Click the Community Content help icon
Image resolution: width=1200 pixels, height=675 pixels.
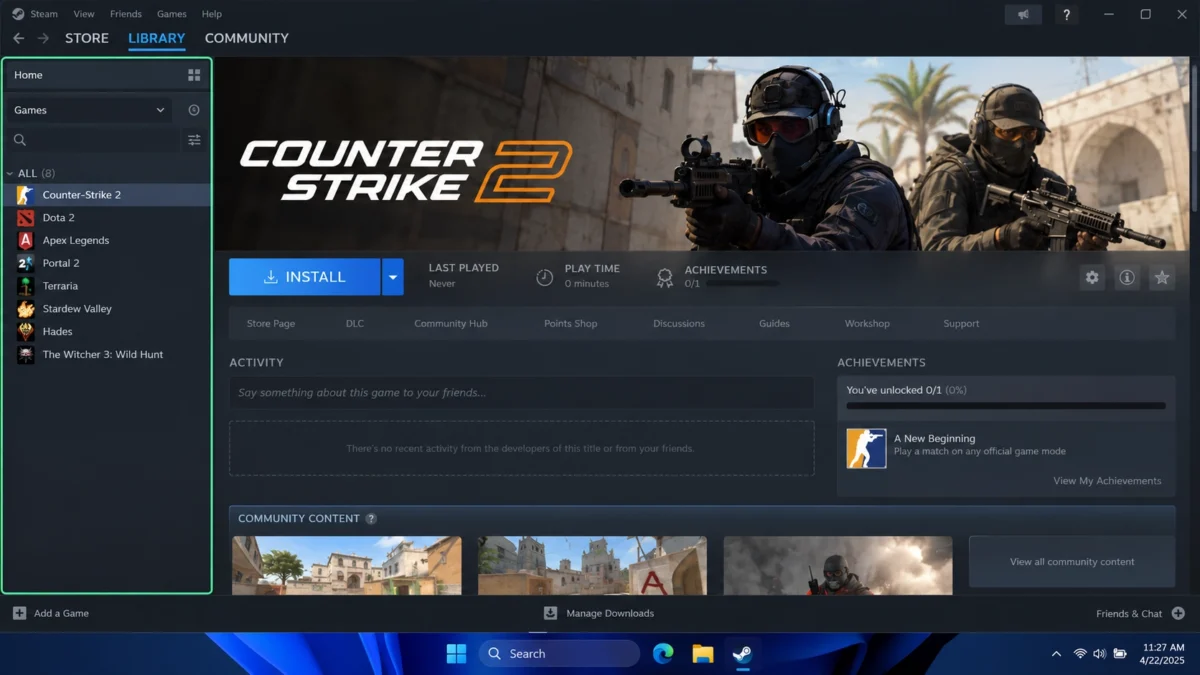tap(371, 518)
